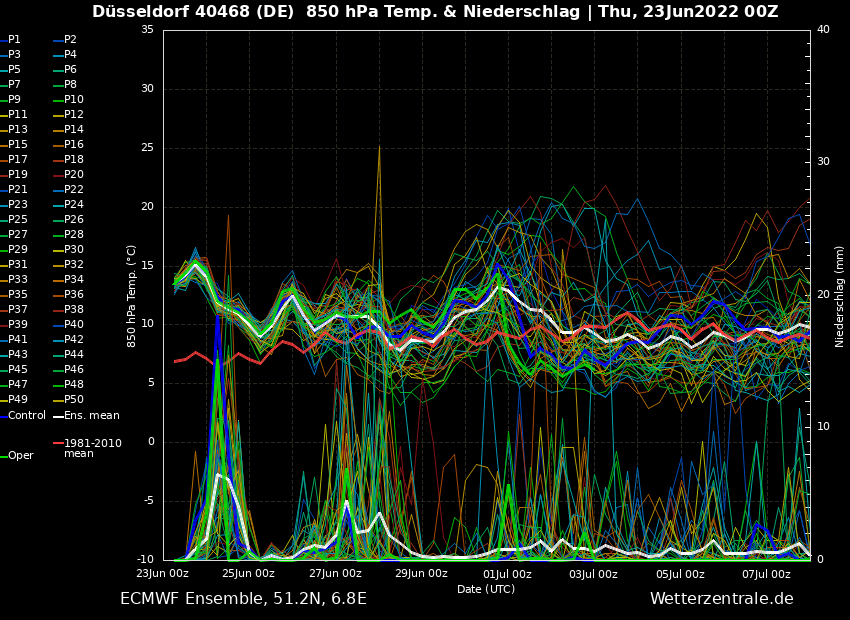Click the green Oper line swatch
The width and height of the screenshot is (850, 620).
(3, 456)
